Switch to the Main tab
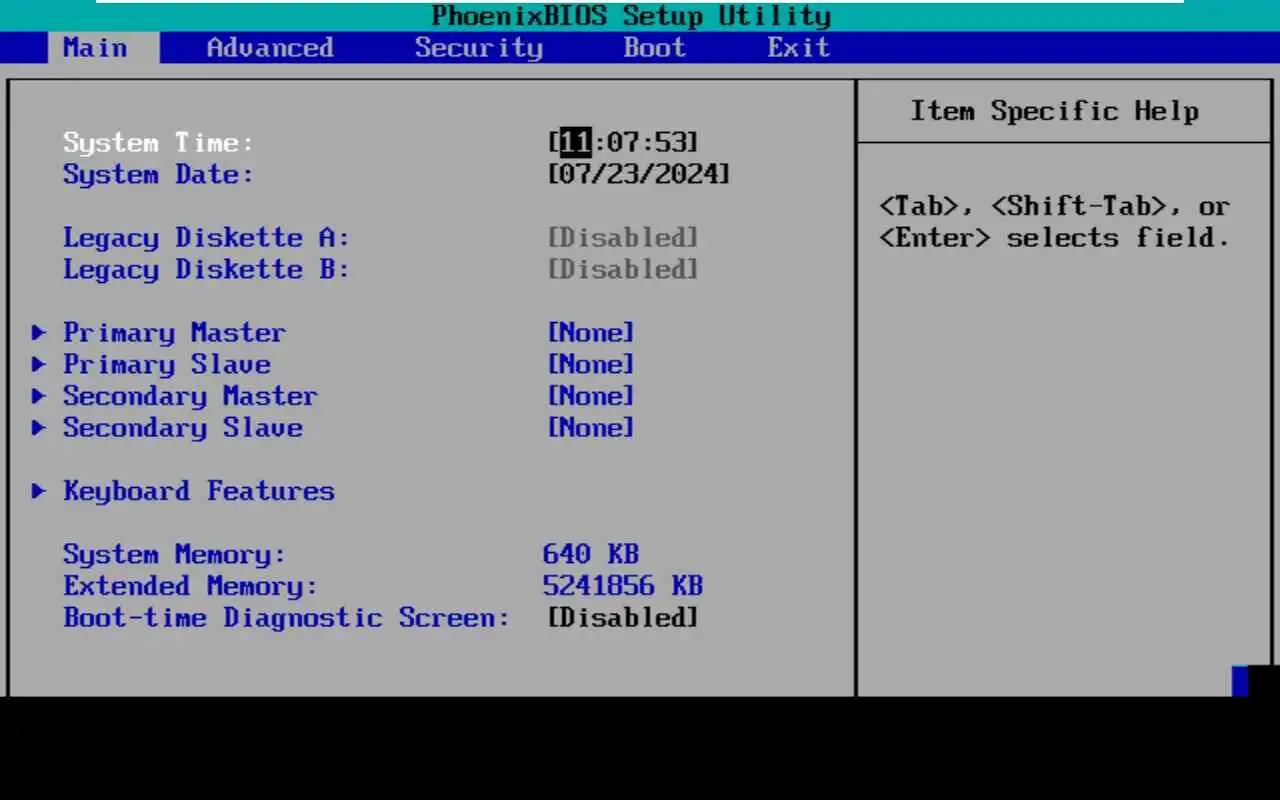This screenshot has width=1280, height=800. pos(103,48)
